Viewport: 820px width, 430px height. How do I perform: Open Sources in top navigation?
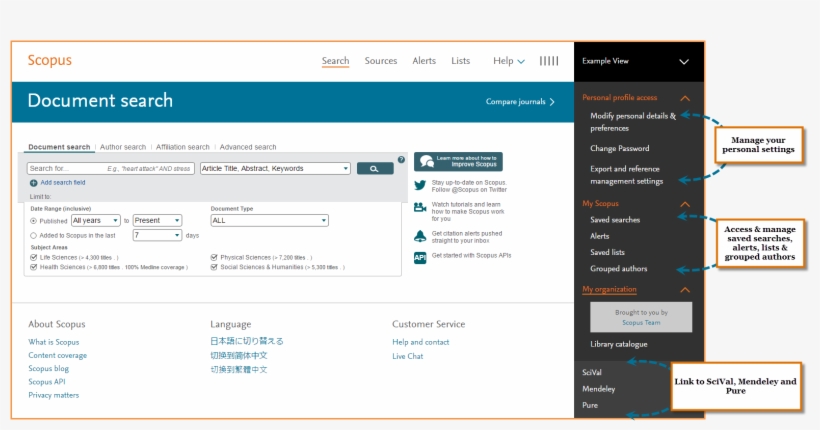(381, 61)
